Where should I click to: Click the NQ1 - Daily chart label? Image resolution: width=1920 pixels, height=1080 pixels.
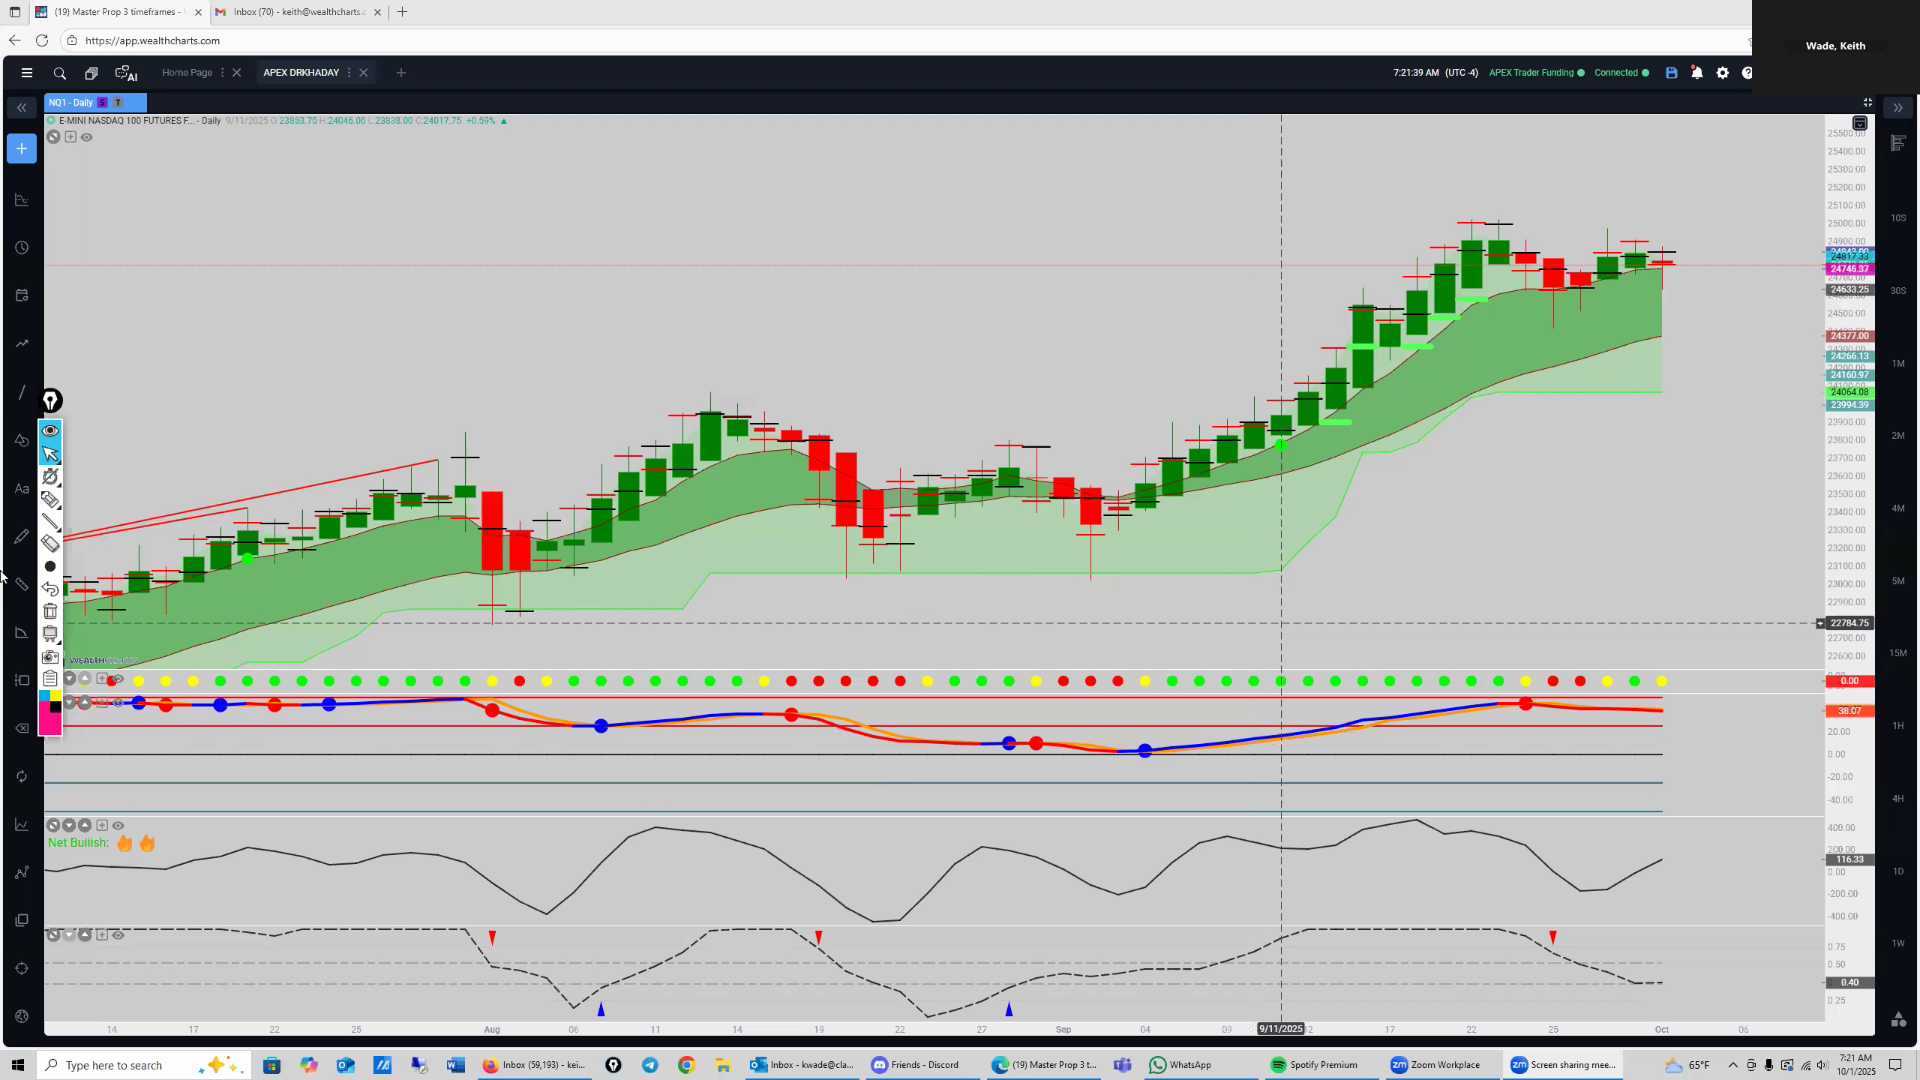coord(70,103)
